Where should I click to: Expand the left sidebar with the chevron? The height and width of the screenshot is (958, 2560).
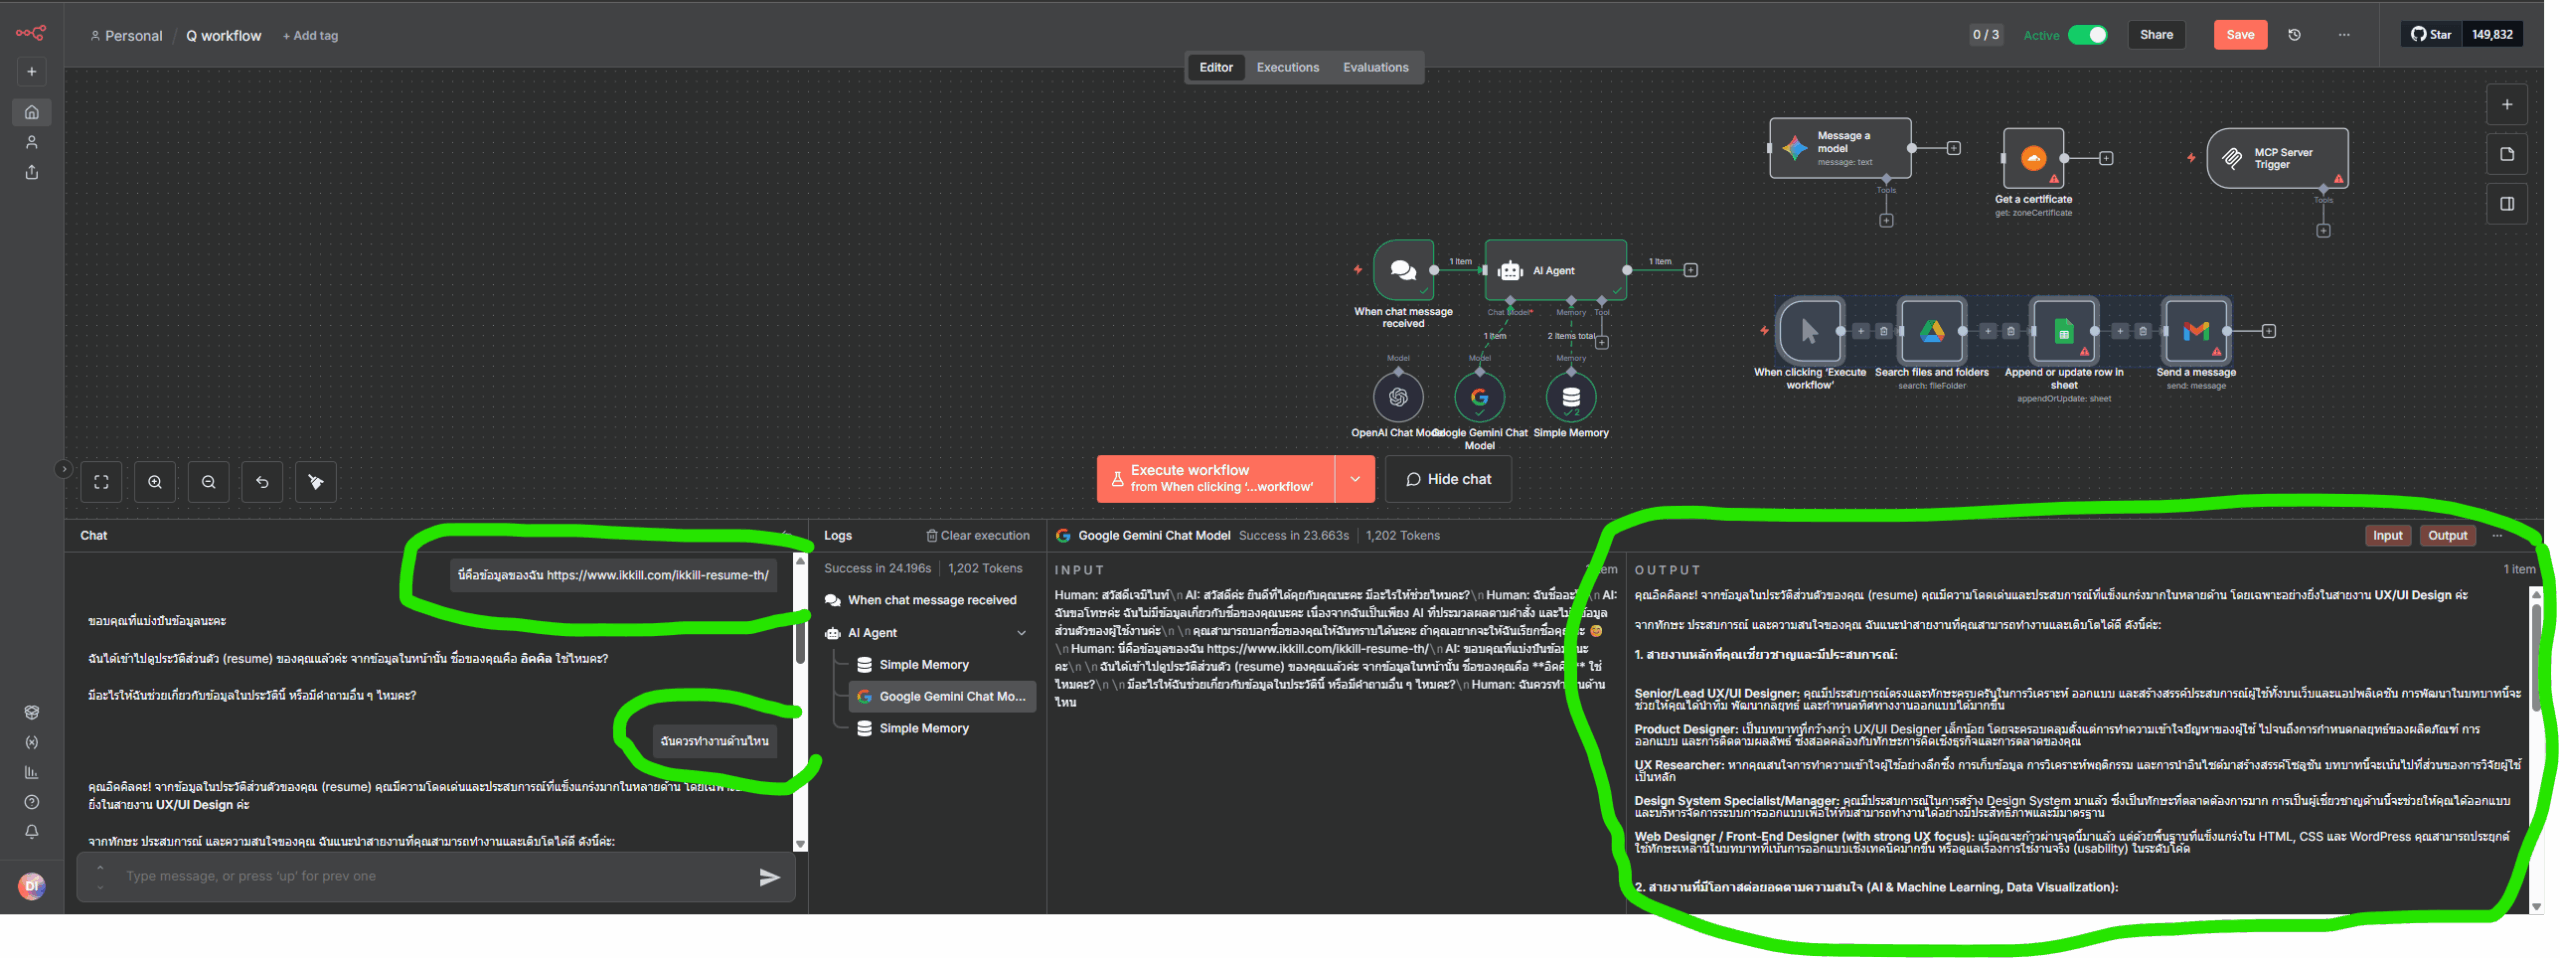tap(63, 469)
